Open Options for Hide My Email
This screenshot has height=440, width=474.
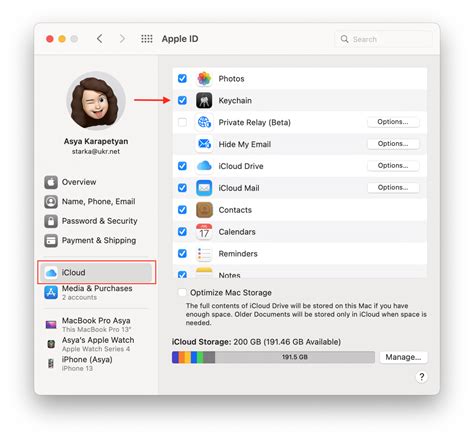[x=393, y=144]
